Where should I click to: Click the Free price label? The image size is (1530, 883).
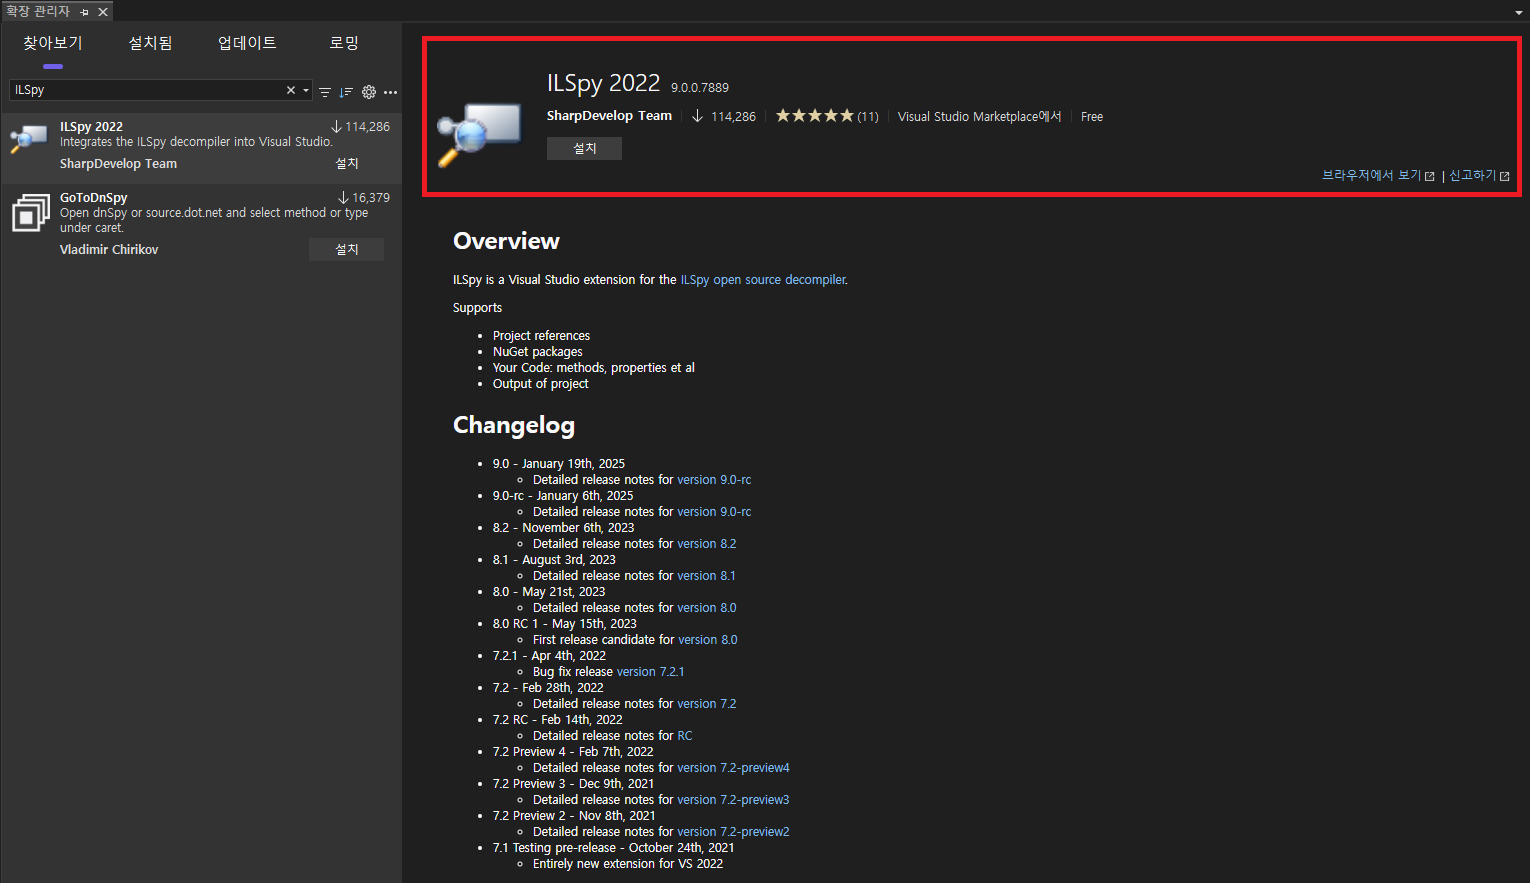pyautogui.click(x=1092, y=117)
